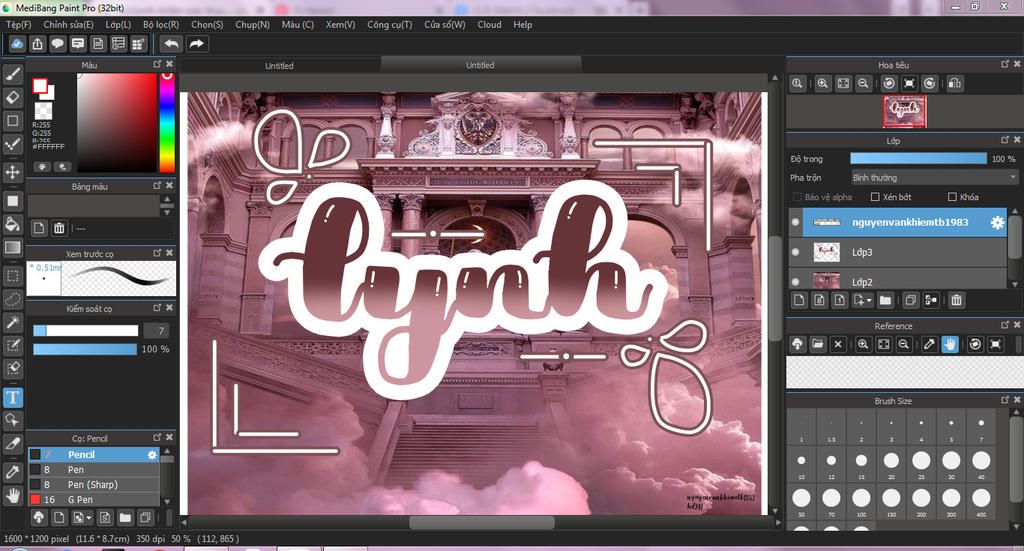Select the Move tool with crossed arrows
The image size is (1024, 551).
pyautogui.click(x=12, y=172)
